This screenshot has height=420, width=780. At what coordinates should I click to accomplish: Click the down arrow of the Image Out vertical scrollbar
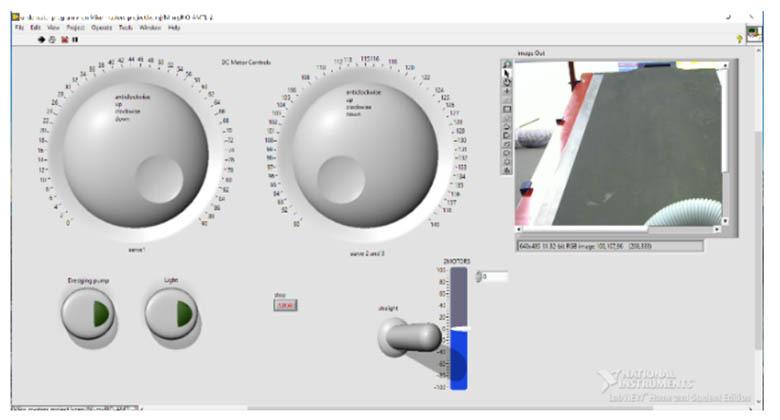pos(725,221)
